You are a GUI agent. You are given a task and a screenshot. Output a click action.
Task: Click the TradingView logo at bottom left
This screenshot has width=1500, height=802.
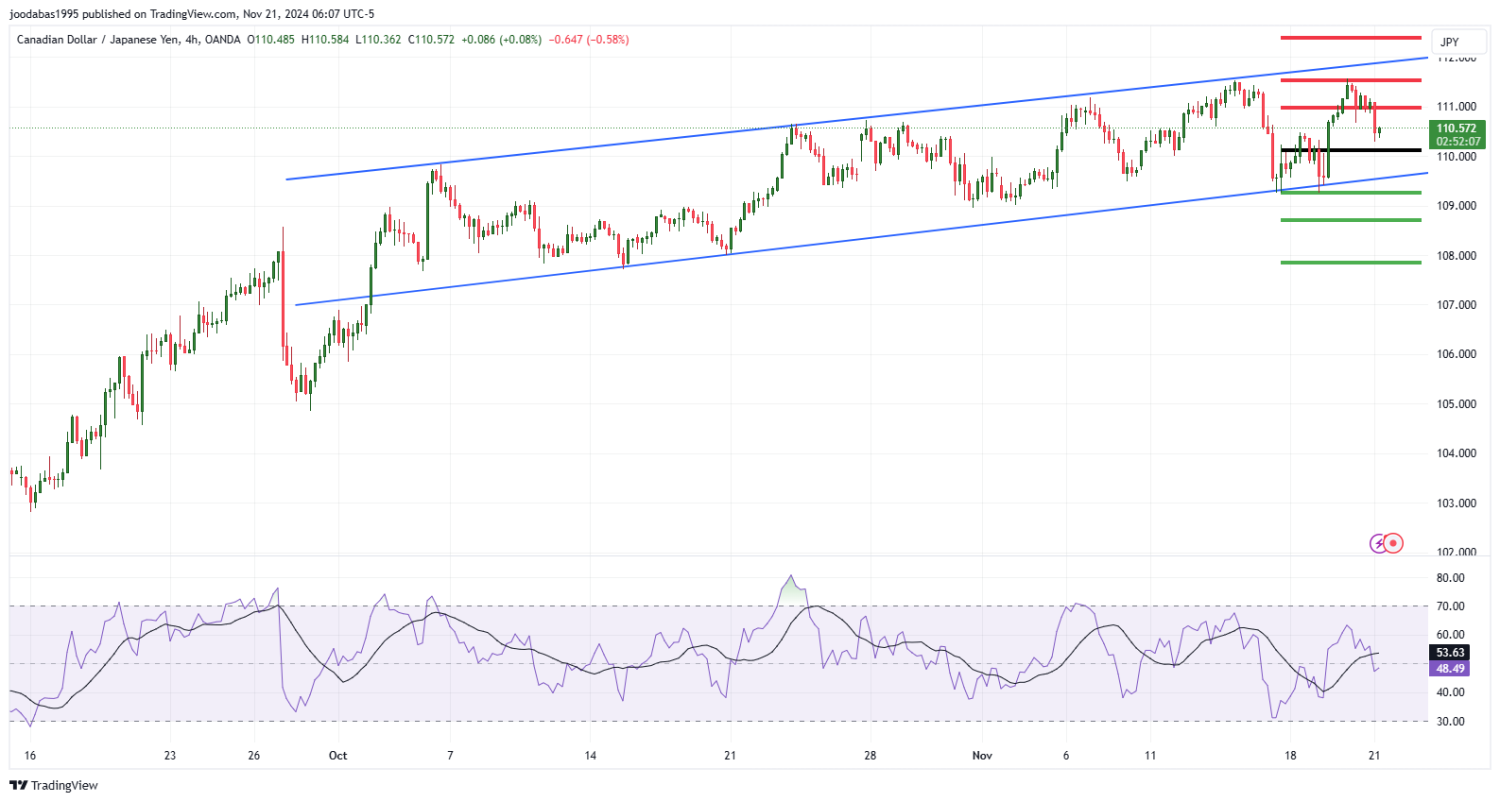point(54,785)
